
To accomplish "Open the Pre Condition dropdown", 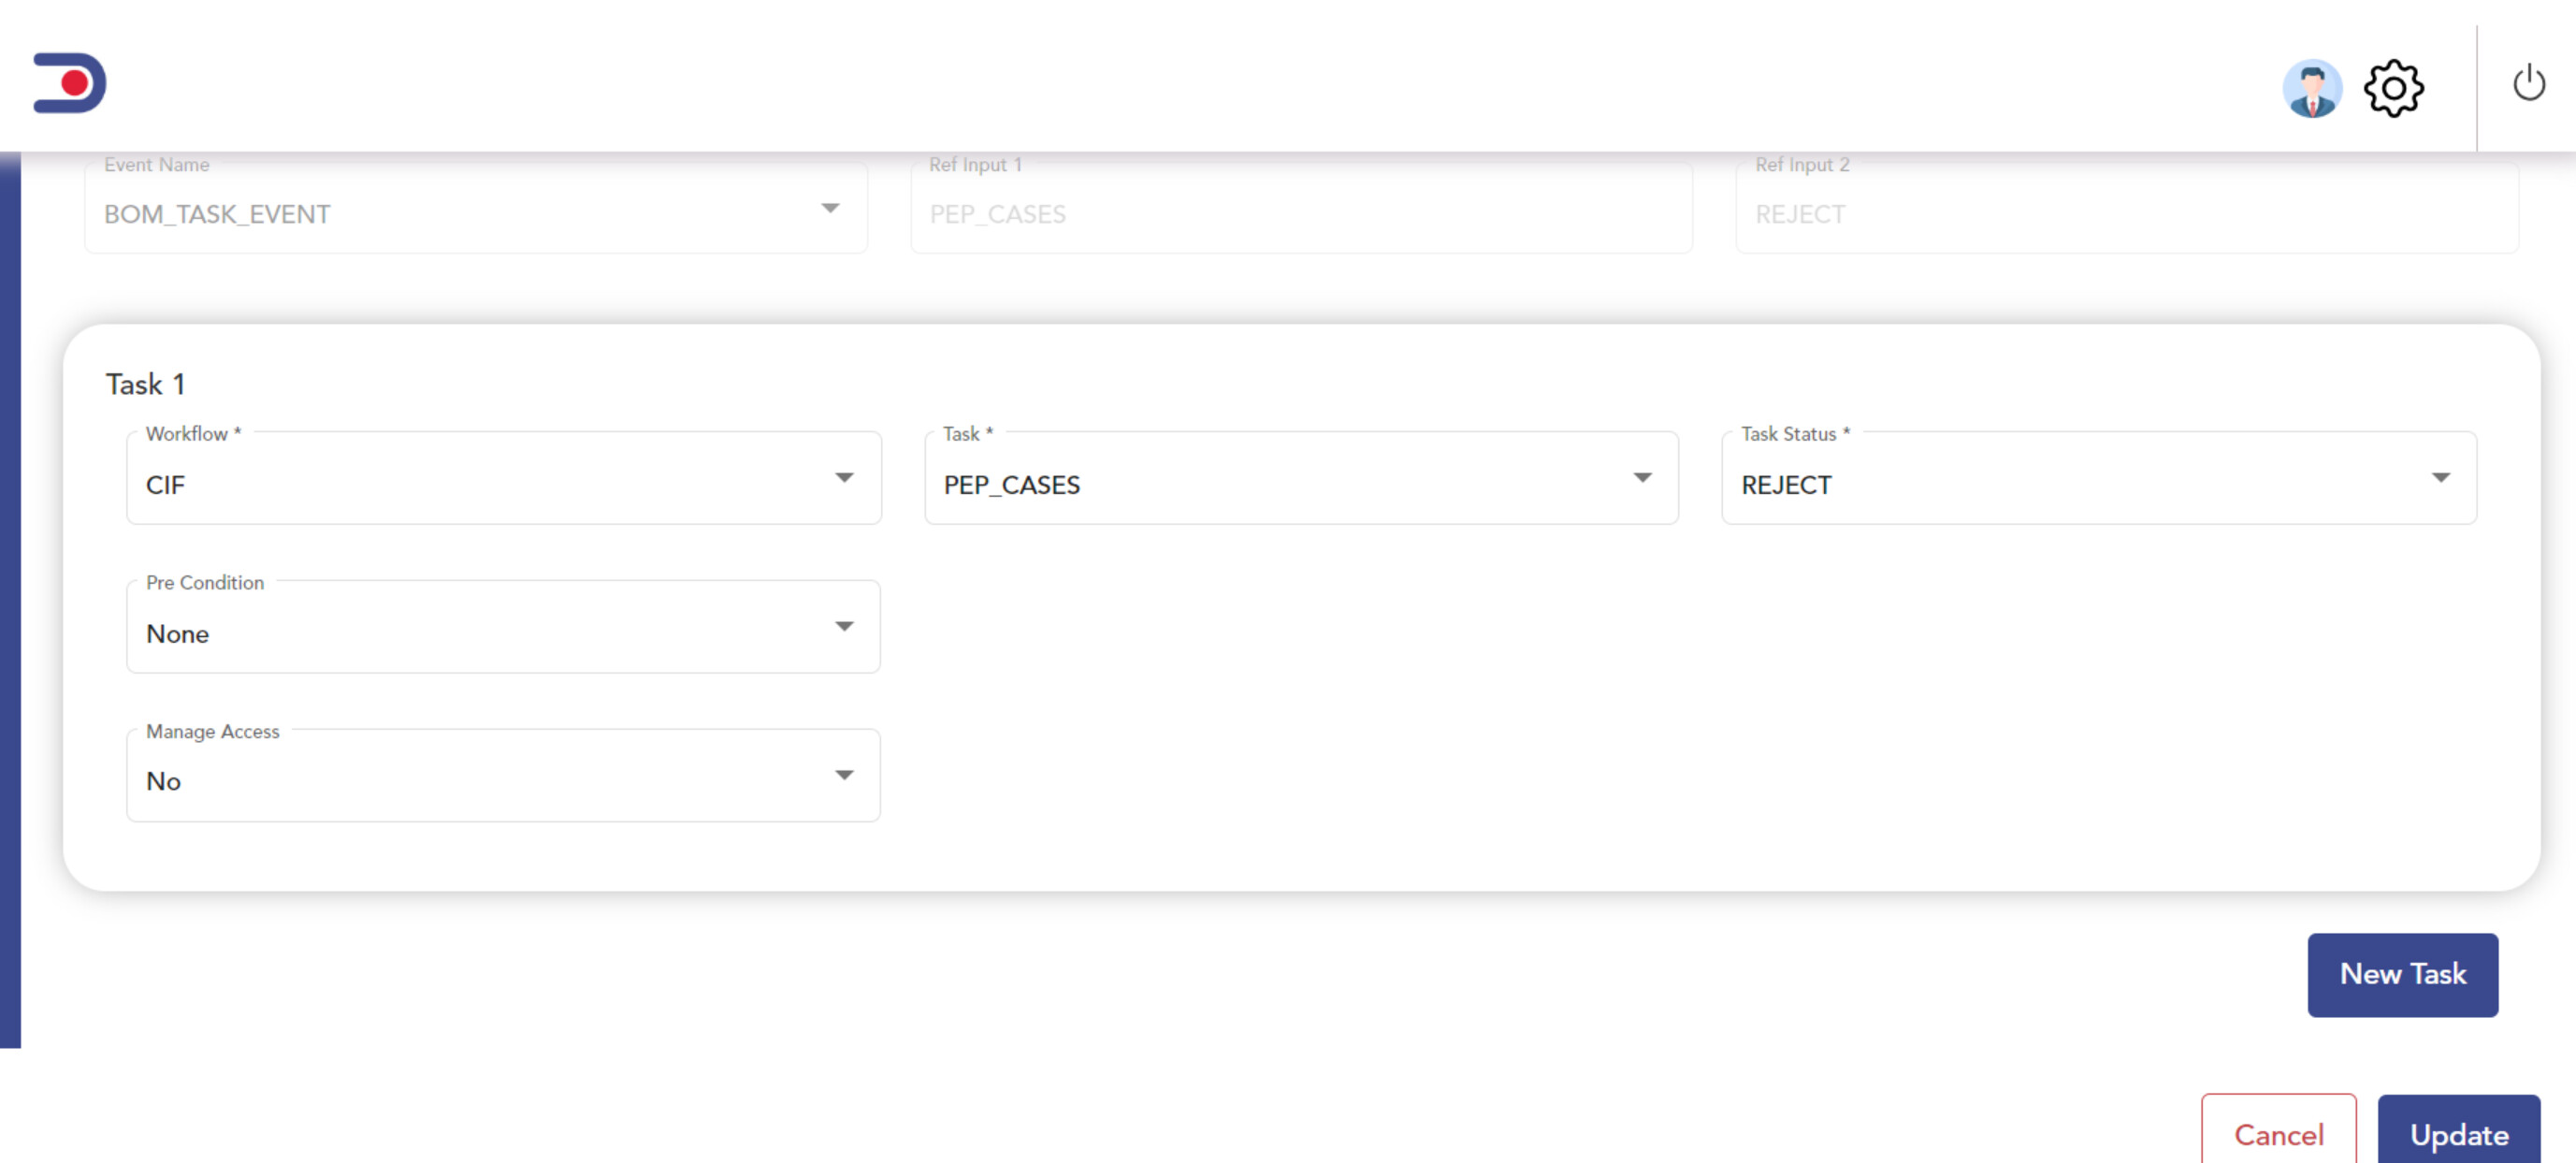I will (x=504, y=627).
